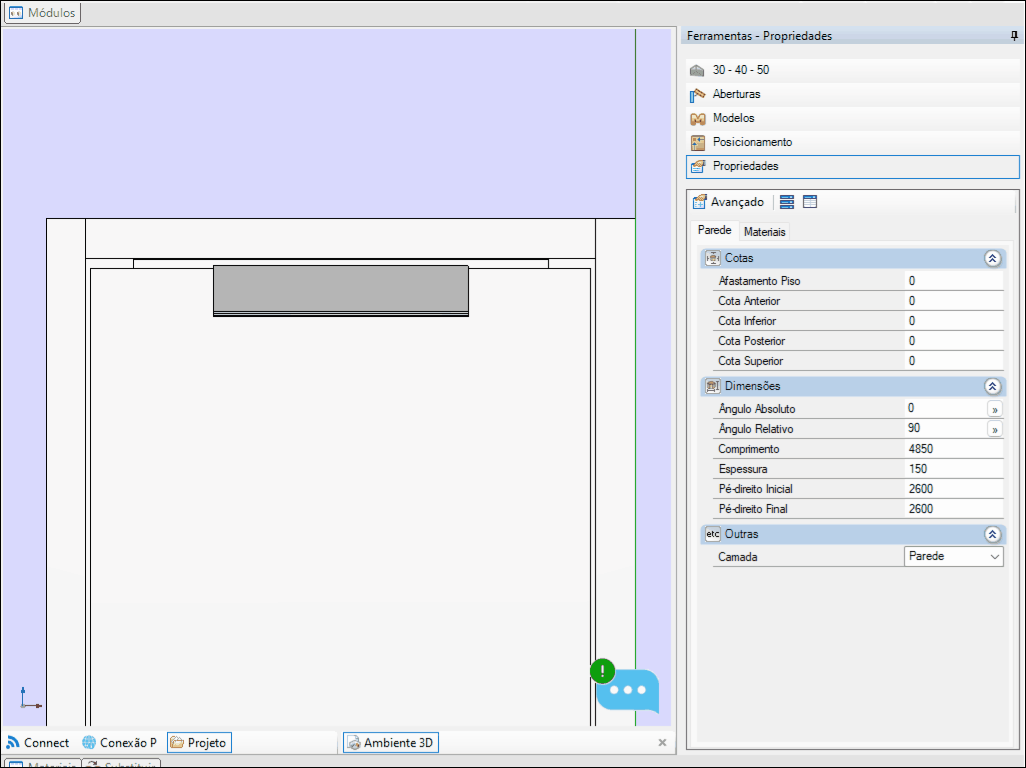Viewport: 1026px width, 768px height.
Task: Select the Modelos tool section
Action: 733,118
